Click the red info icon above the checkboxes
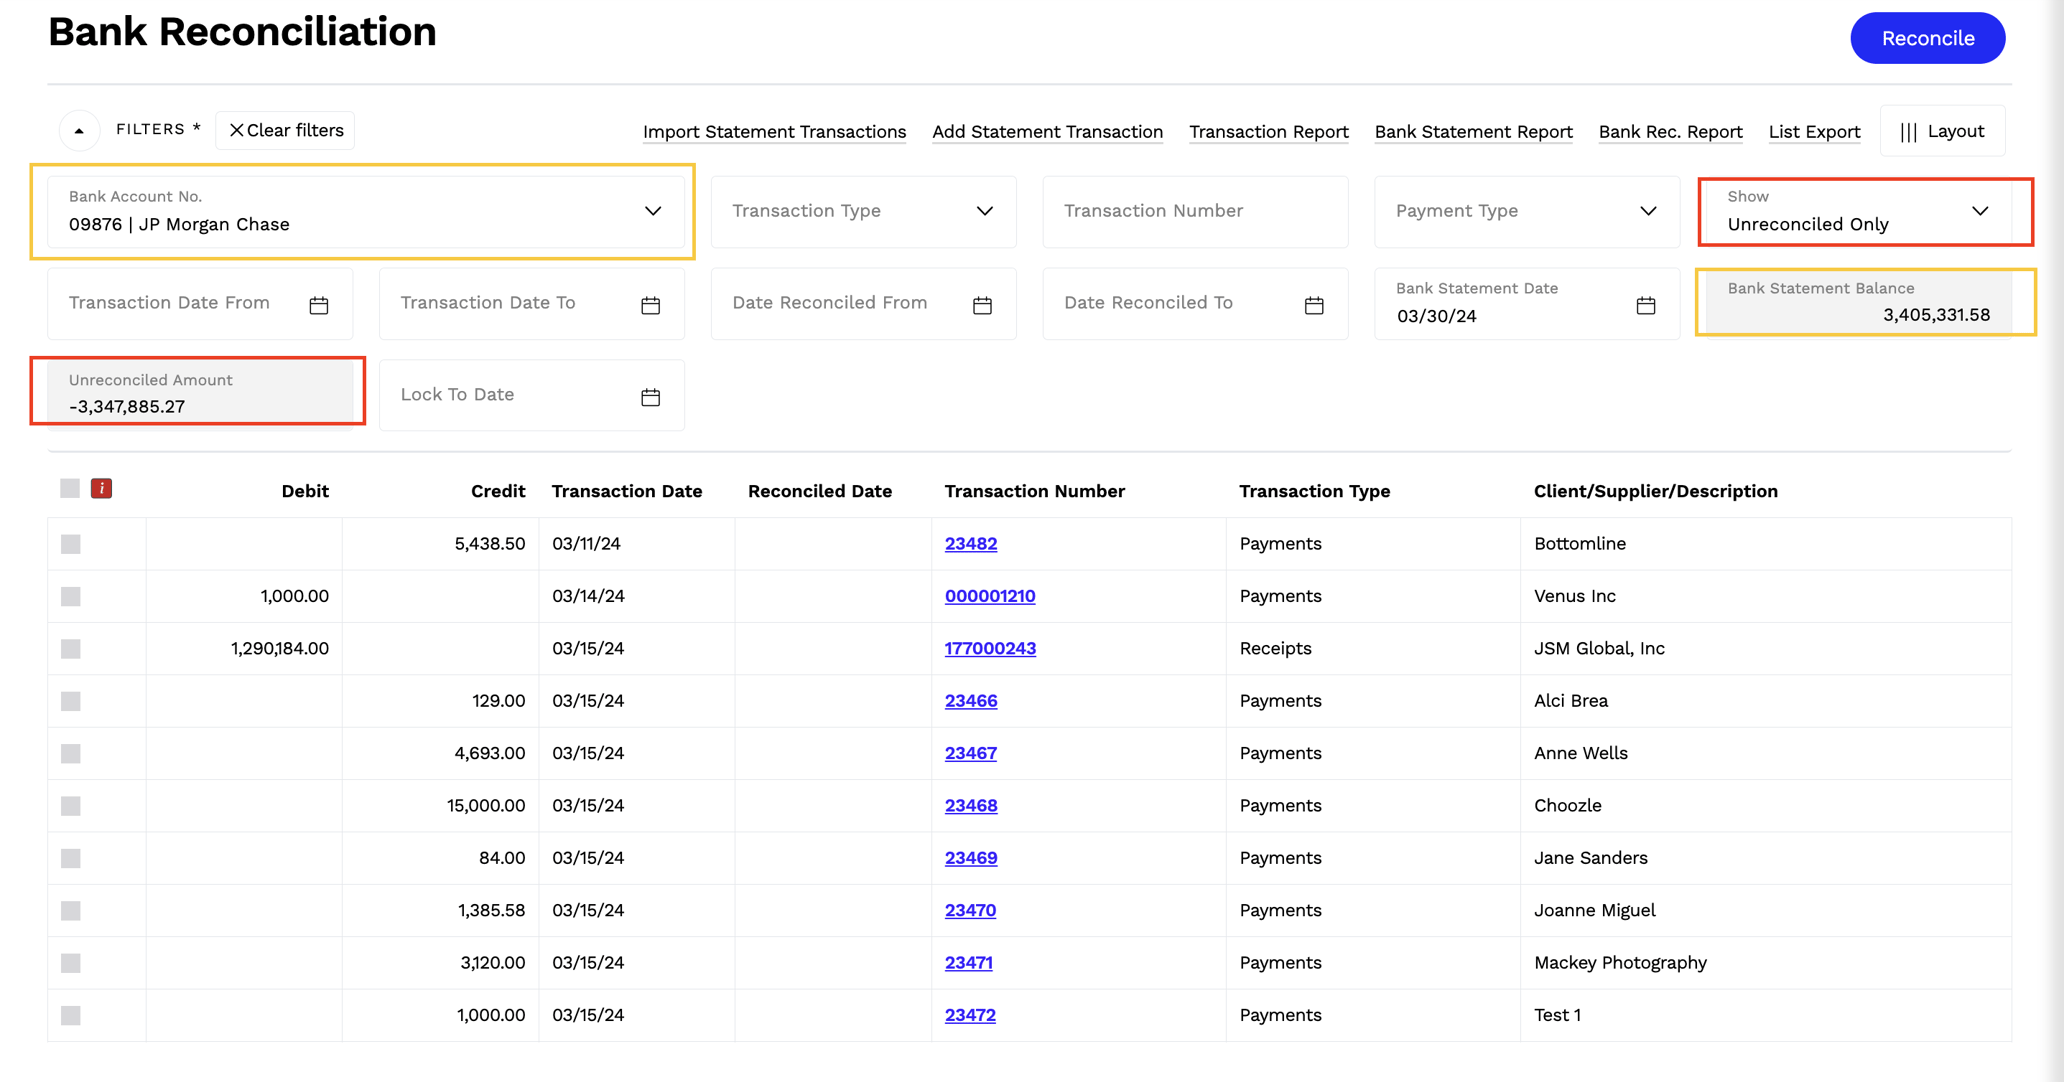2064x1082 pixels. click(x=101, y=489)
